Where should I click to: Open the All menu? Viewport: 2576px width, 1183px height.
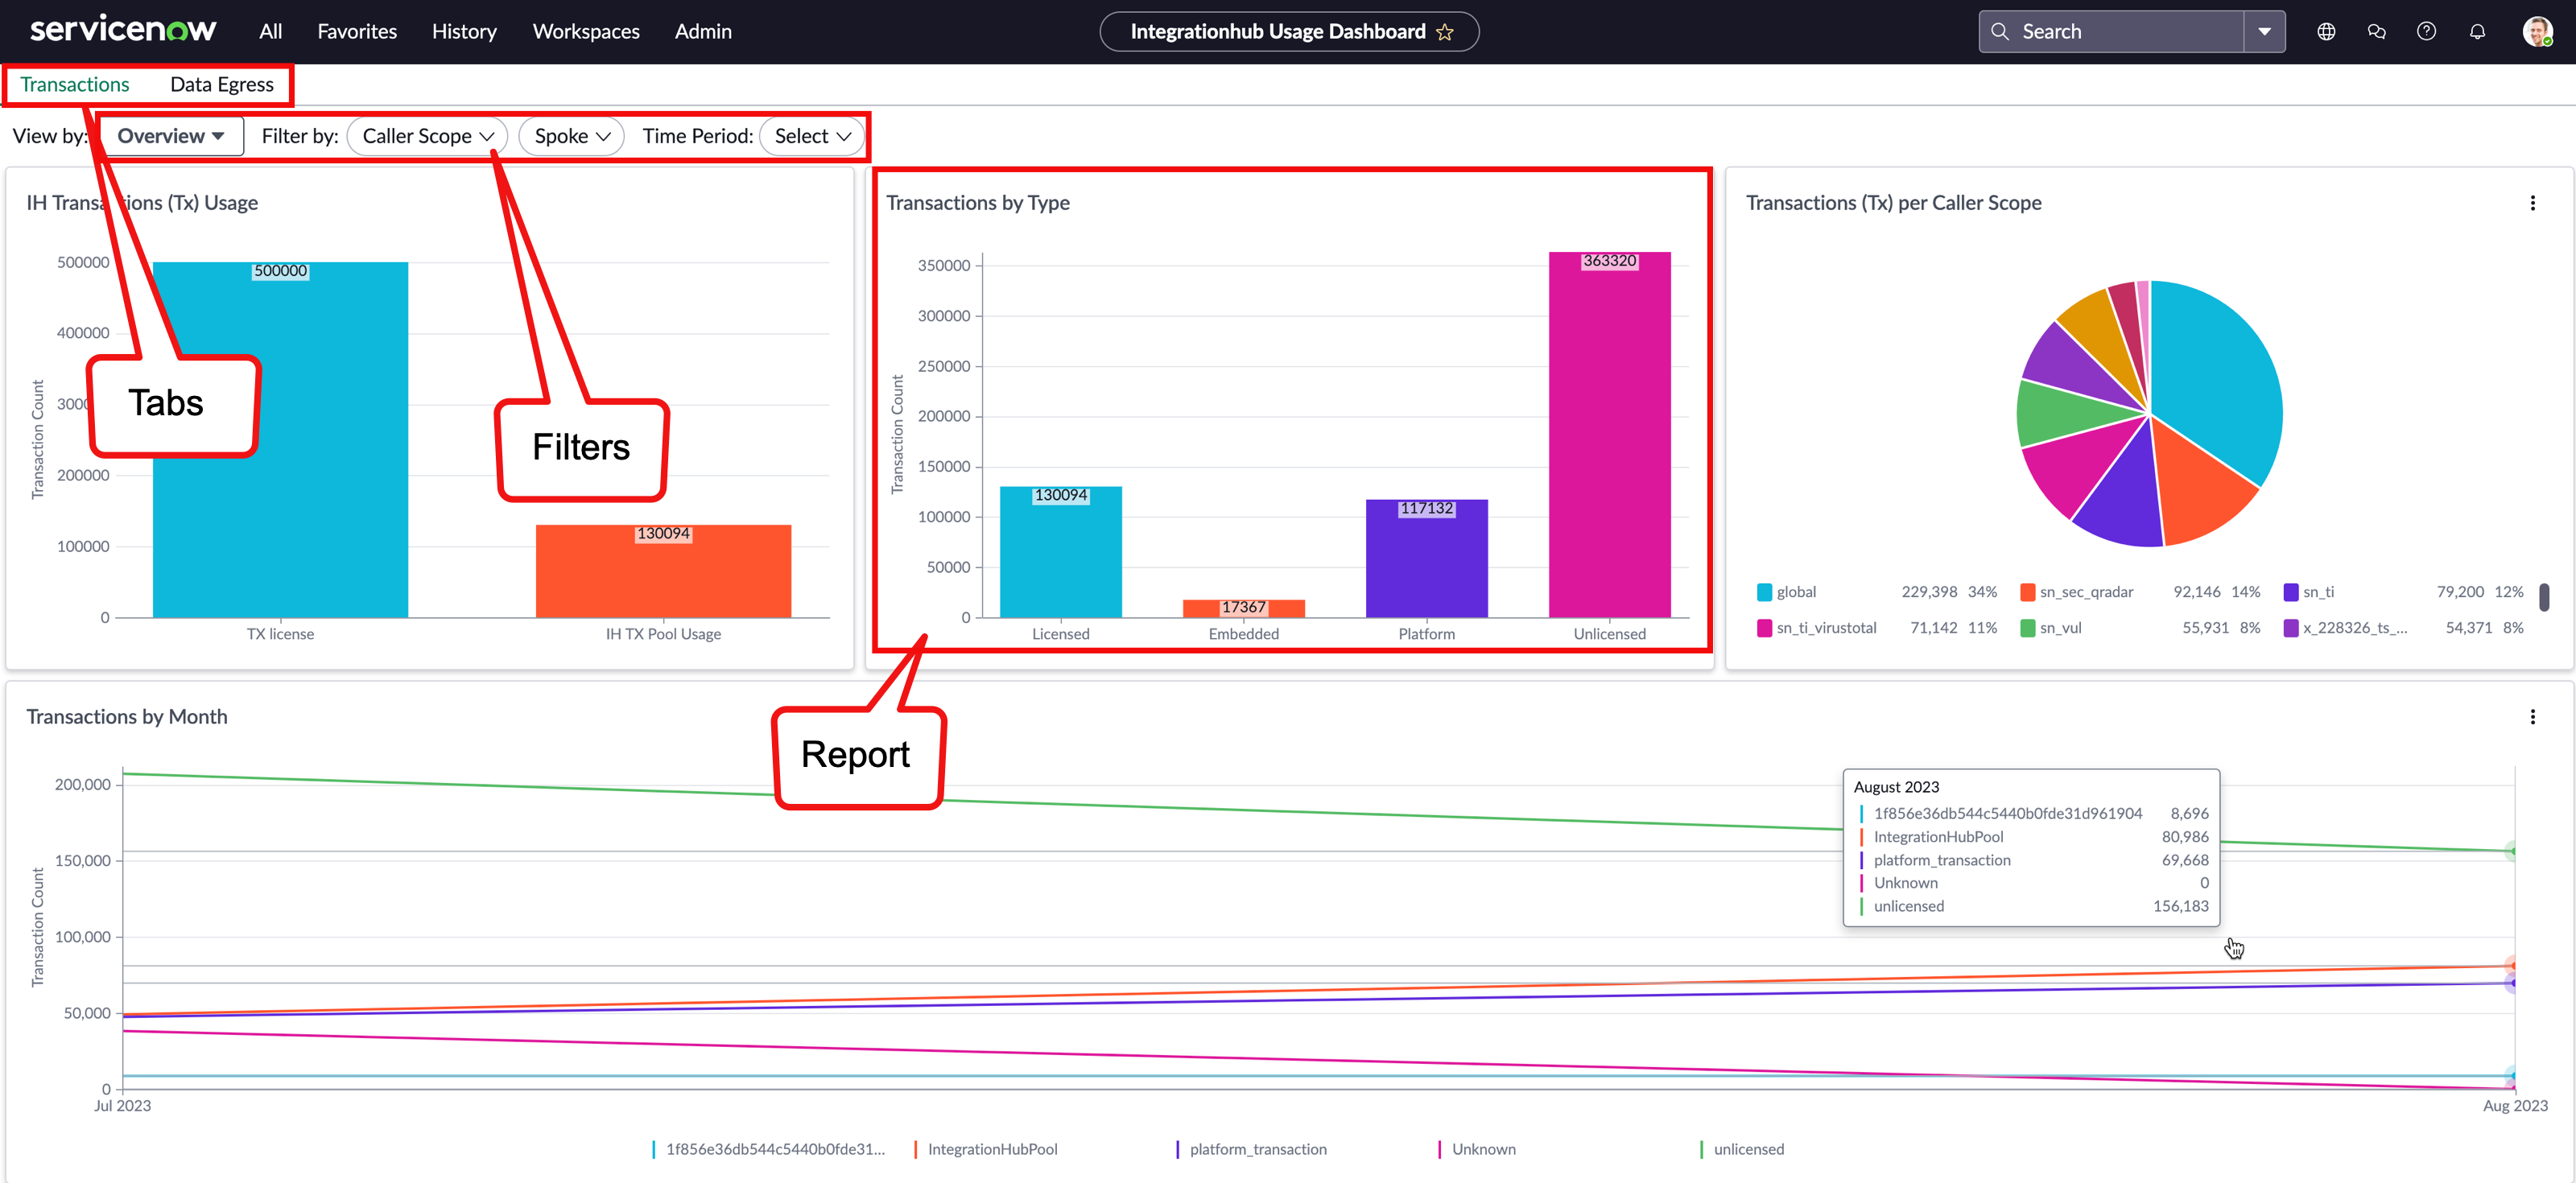270,32
